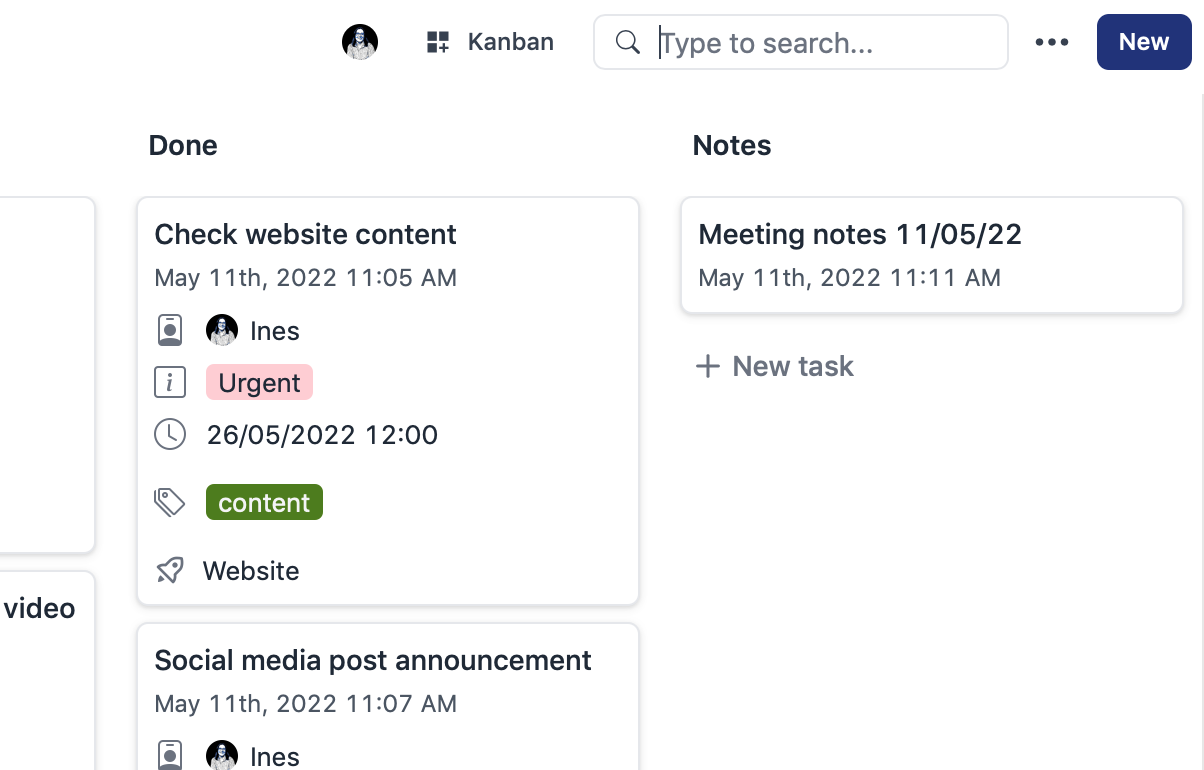Open the Check website content card
This screenshot has width=1204, height=770.
click(x=306, y=235)
